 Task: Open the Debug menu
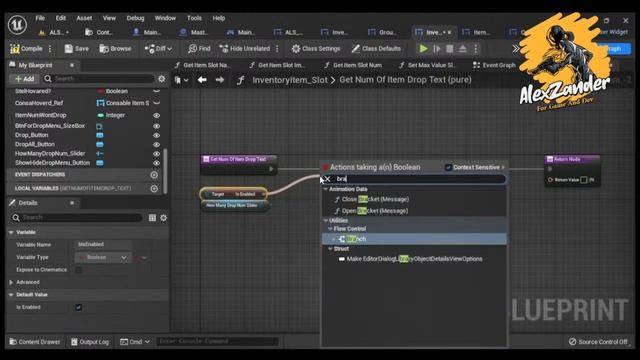click(x=135, y=18)
